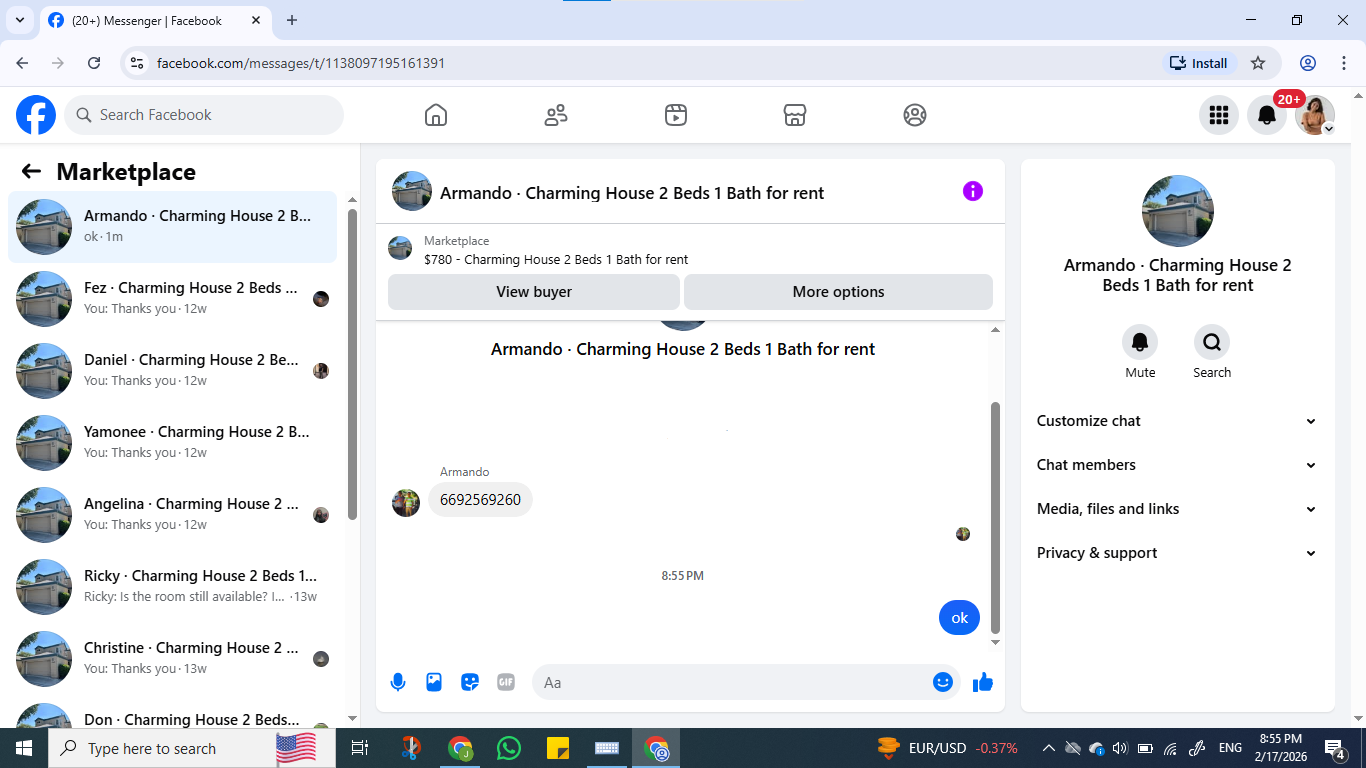1366x768 pixels.
Task: Open Sticky Notes from the taskbar
Action: point(558,748)
